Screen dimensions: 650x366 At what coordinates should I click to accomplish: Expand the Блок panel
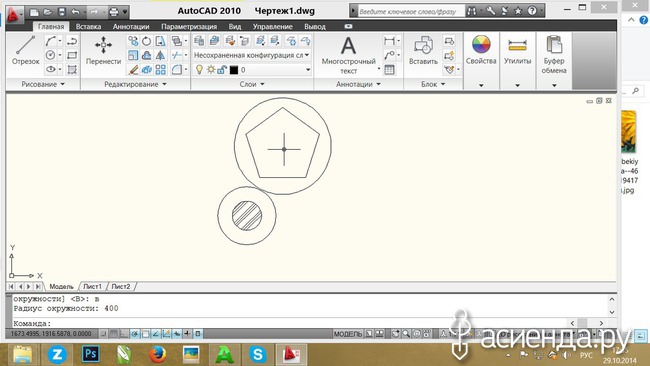coord(433,84)
